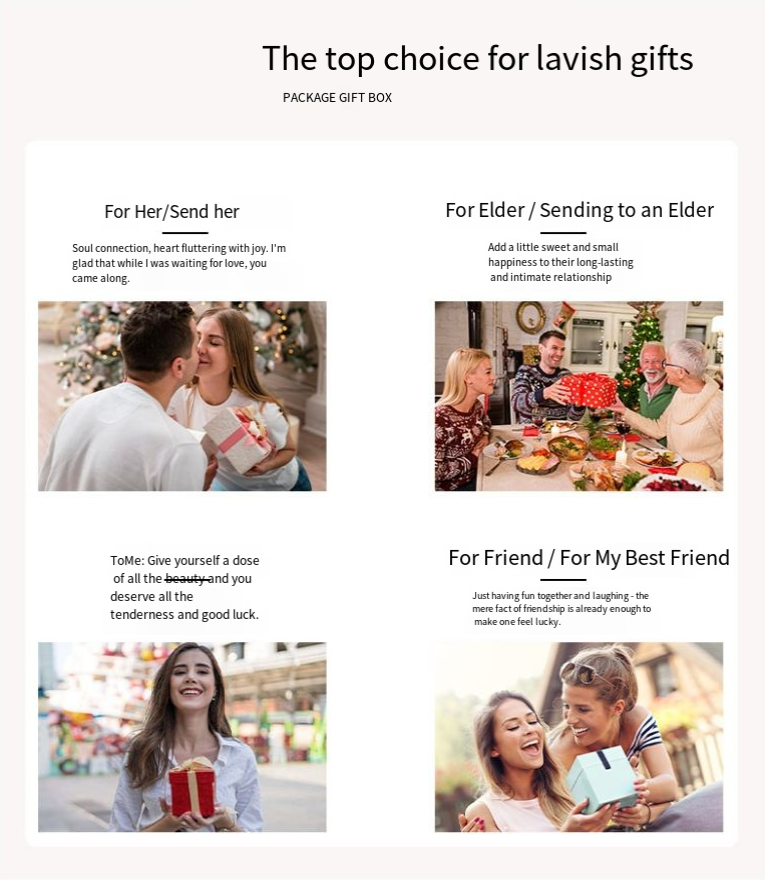Click the underline below 'For Friend' heading
The width and height of the screenshot is (765, 880).
[564, 580]
